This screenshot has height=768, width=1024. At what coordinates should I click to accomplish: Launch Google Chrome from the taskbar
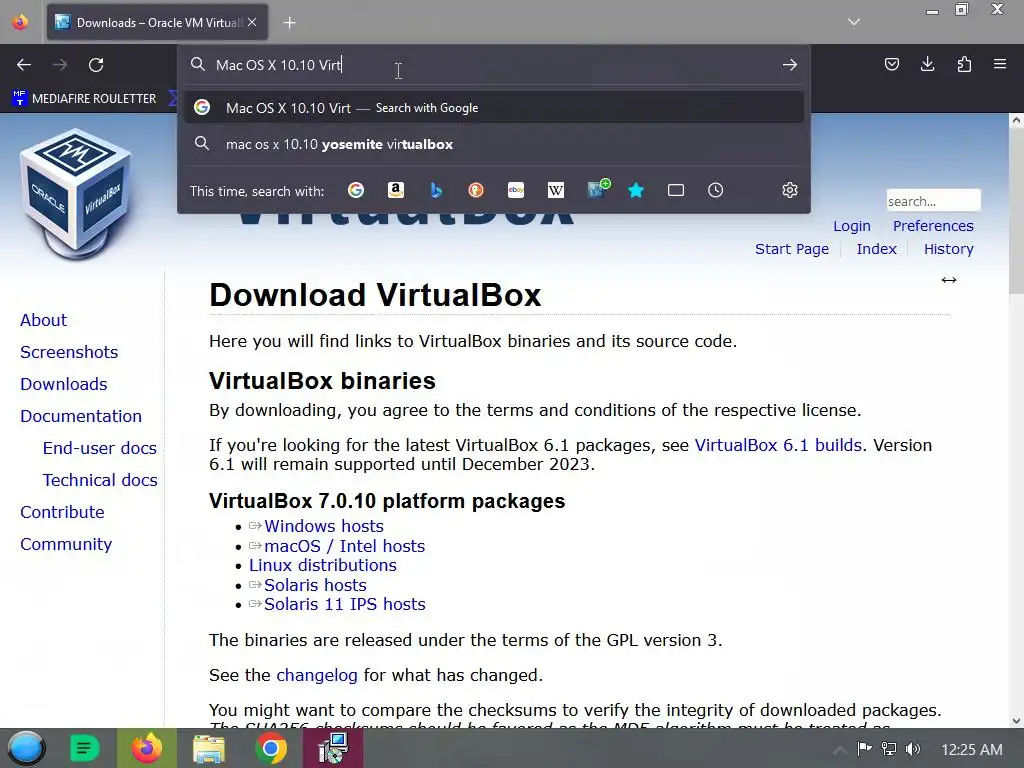[x=271, y=748]
